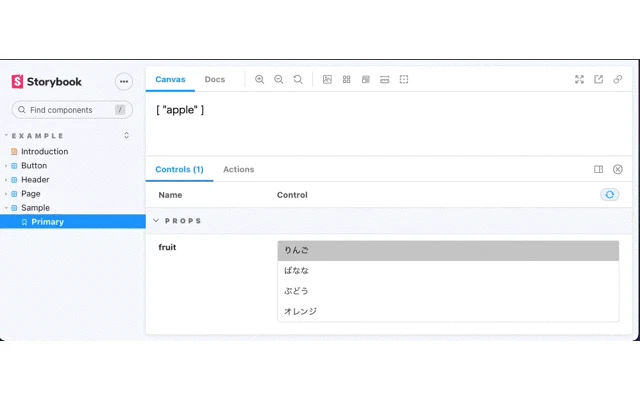This screenshot has width=640, height=400.
Task: Select ぶどう in fruit list
Action: coord(448,291)
